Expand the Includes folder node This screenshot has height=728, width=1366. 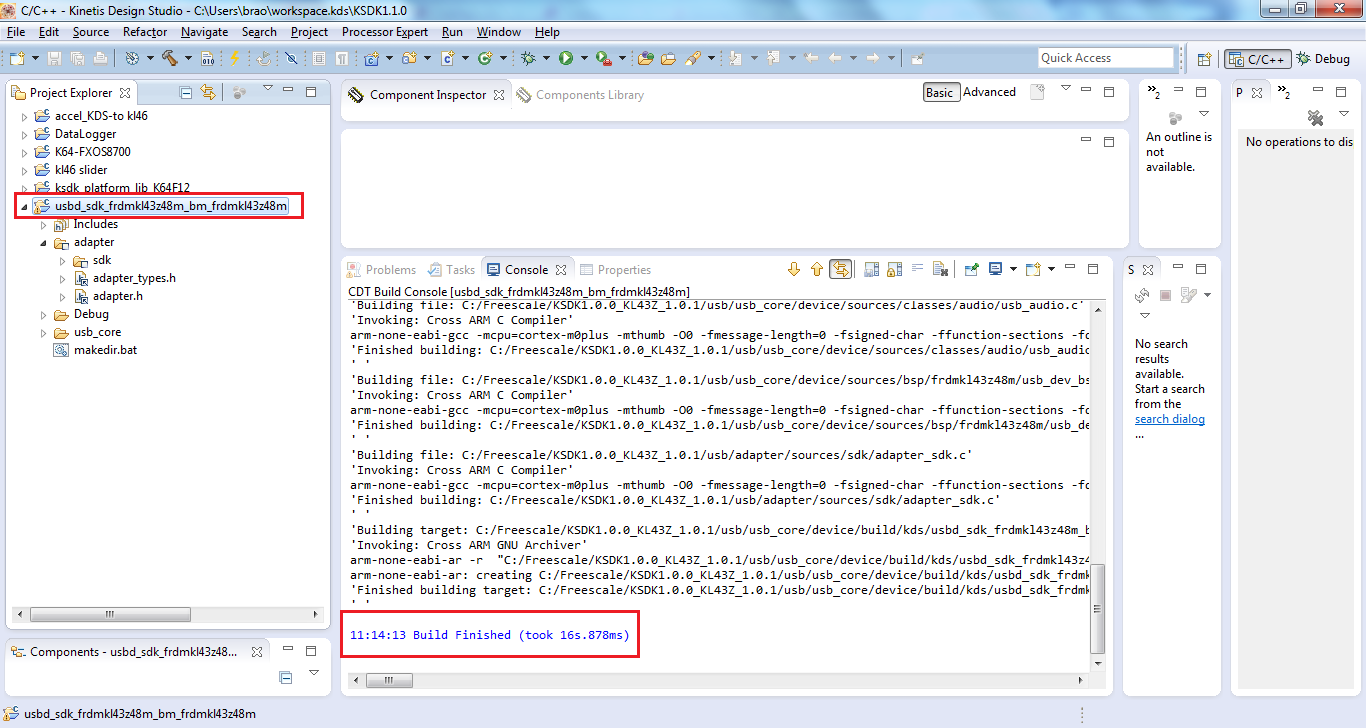[x=43, y=224]
